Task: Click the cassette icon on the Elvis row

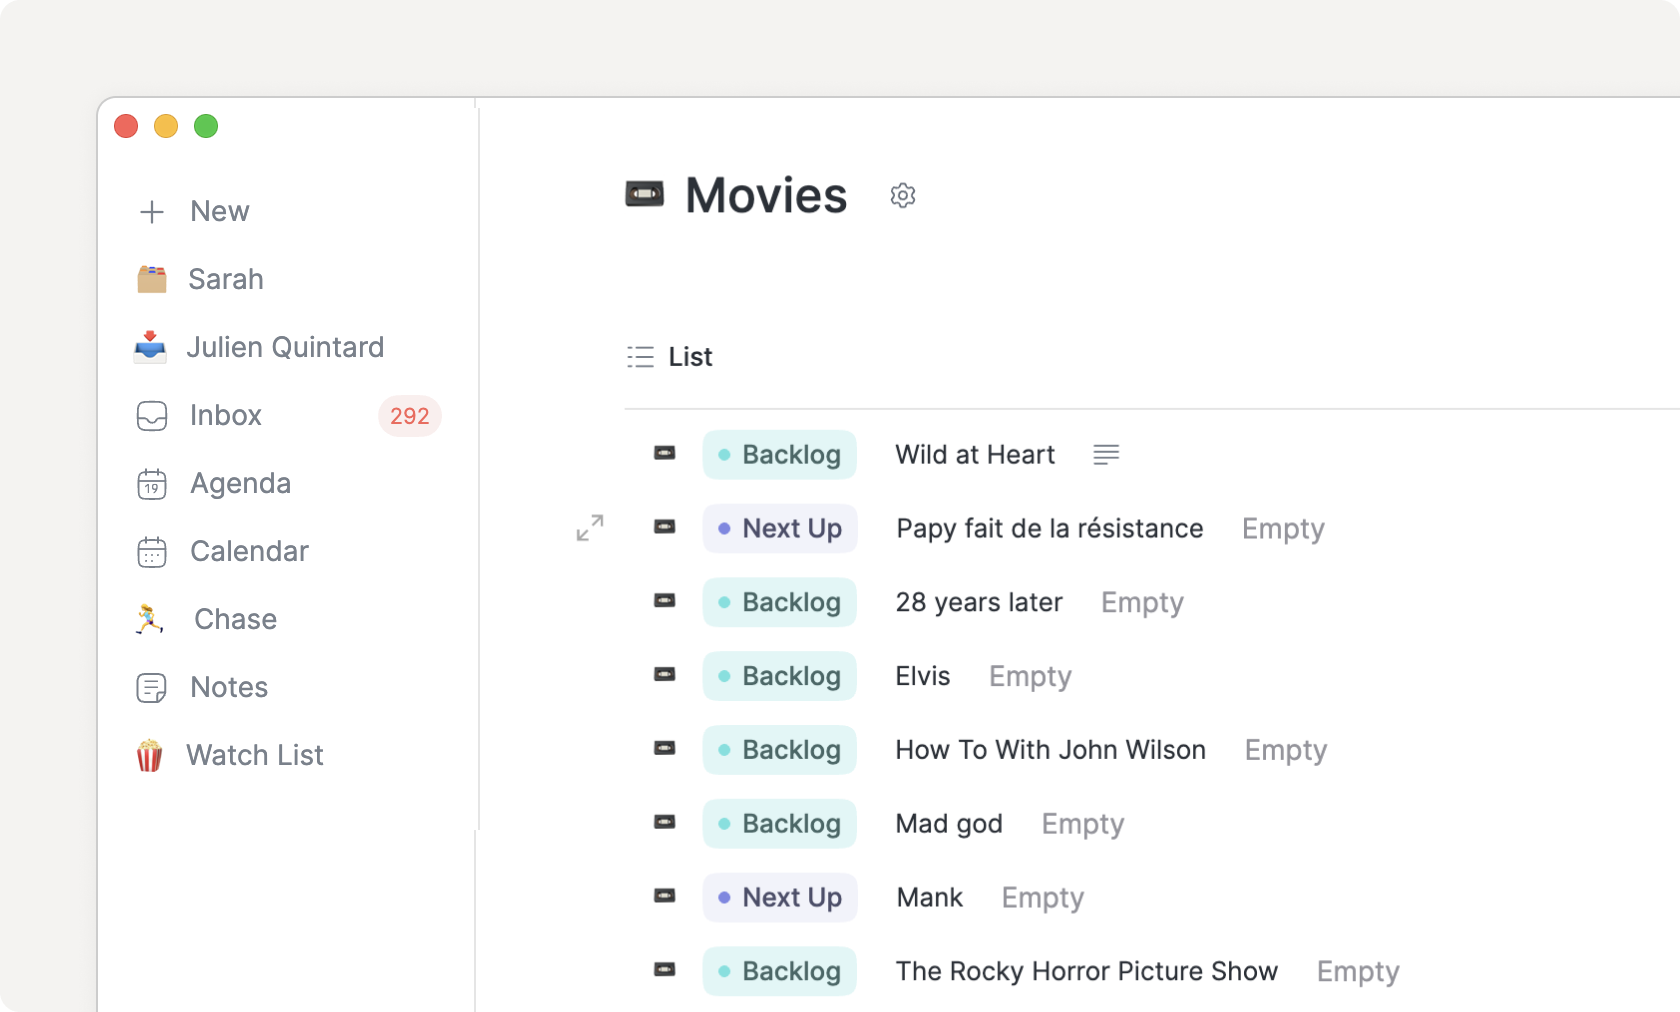Action: [664, 675]
